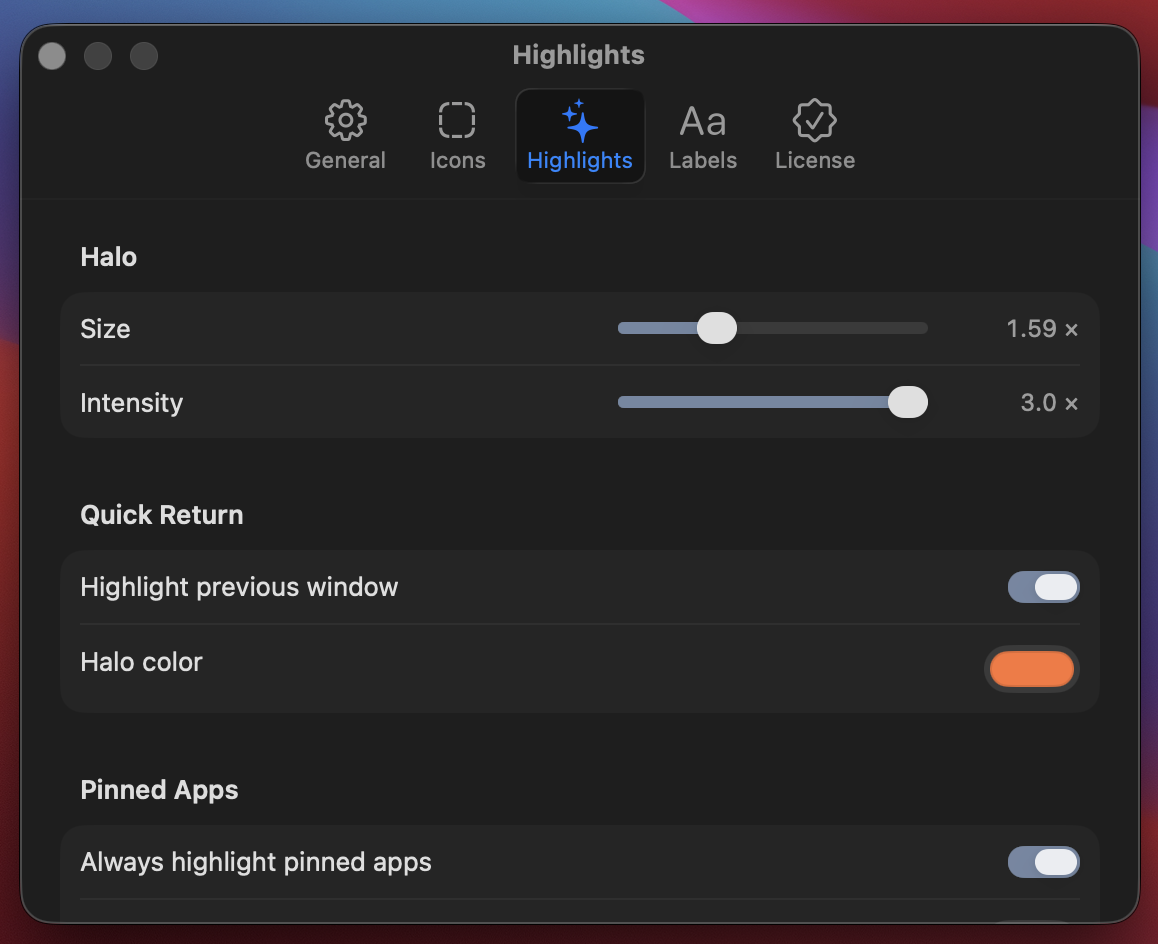
Task: Click Always highlight pinned apps label
Action: pos(256,862)
